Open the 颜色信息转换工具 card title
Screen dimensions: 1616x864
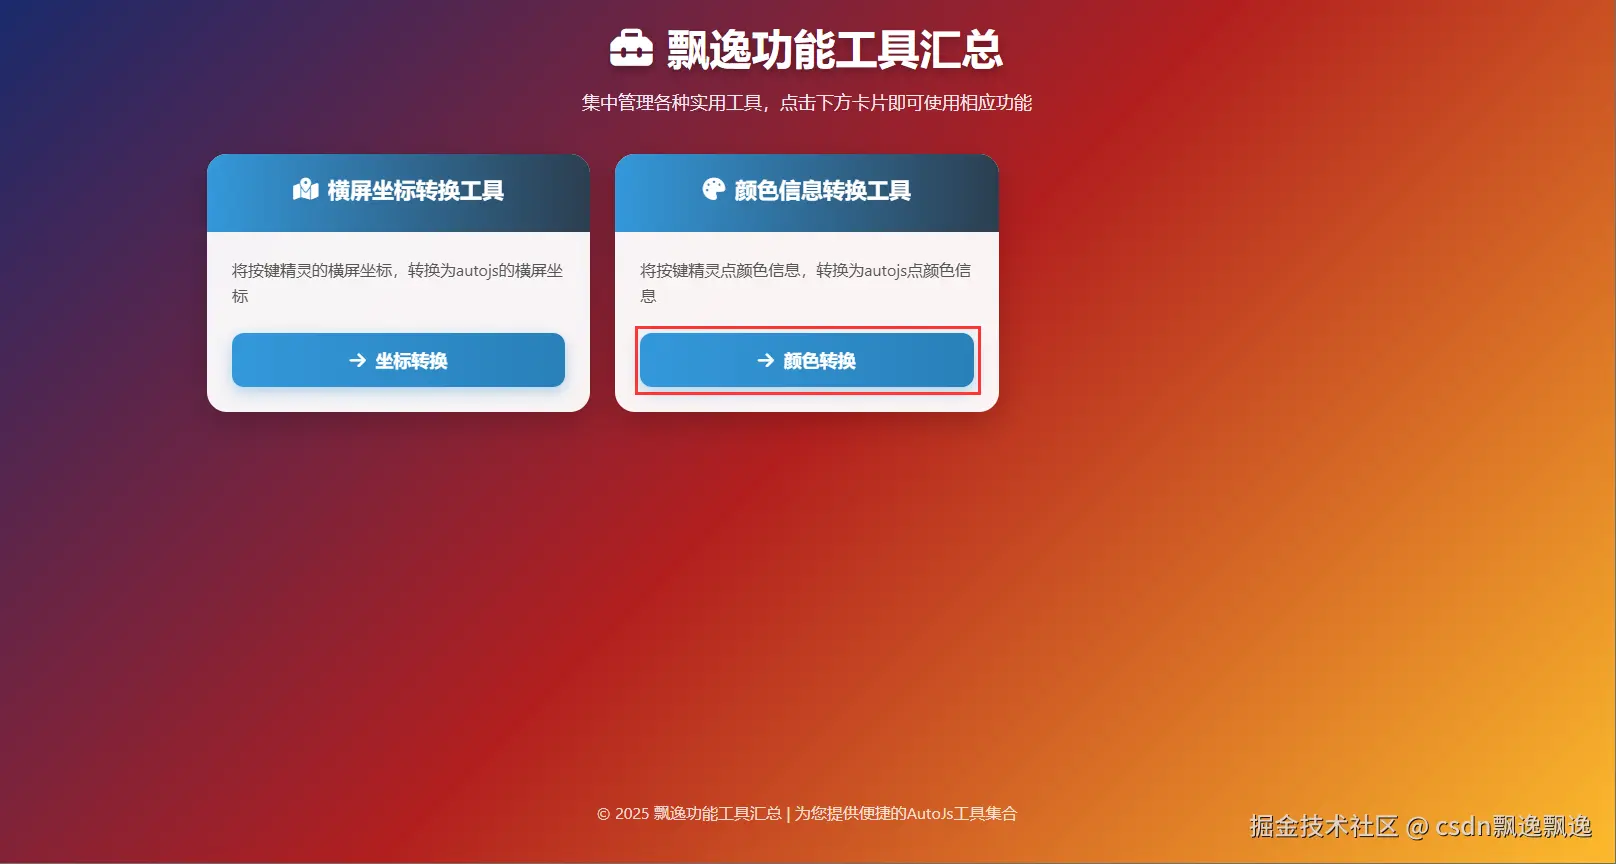(823, 190)
